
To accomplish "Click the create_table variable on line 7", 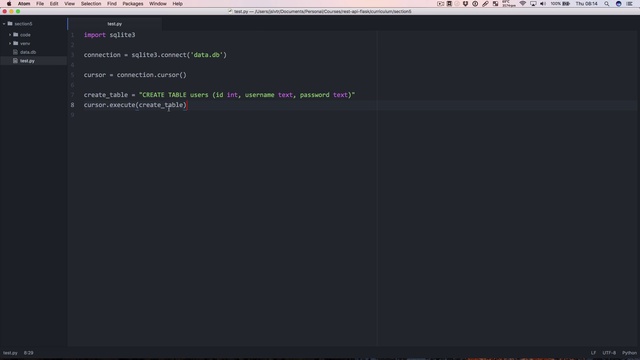I will pos(106,95).
